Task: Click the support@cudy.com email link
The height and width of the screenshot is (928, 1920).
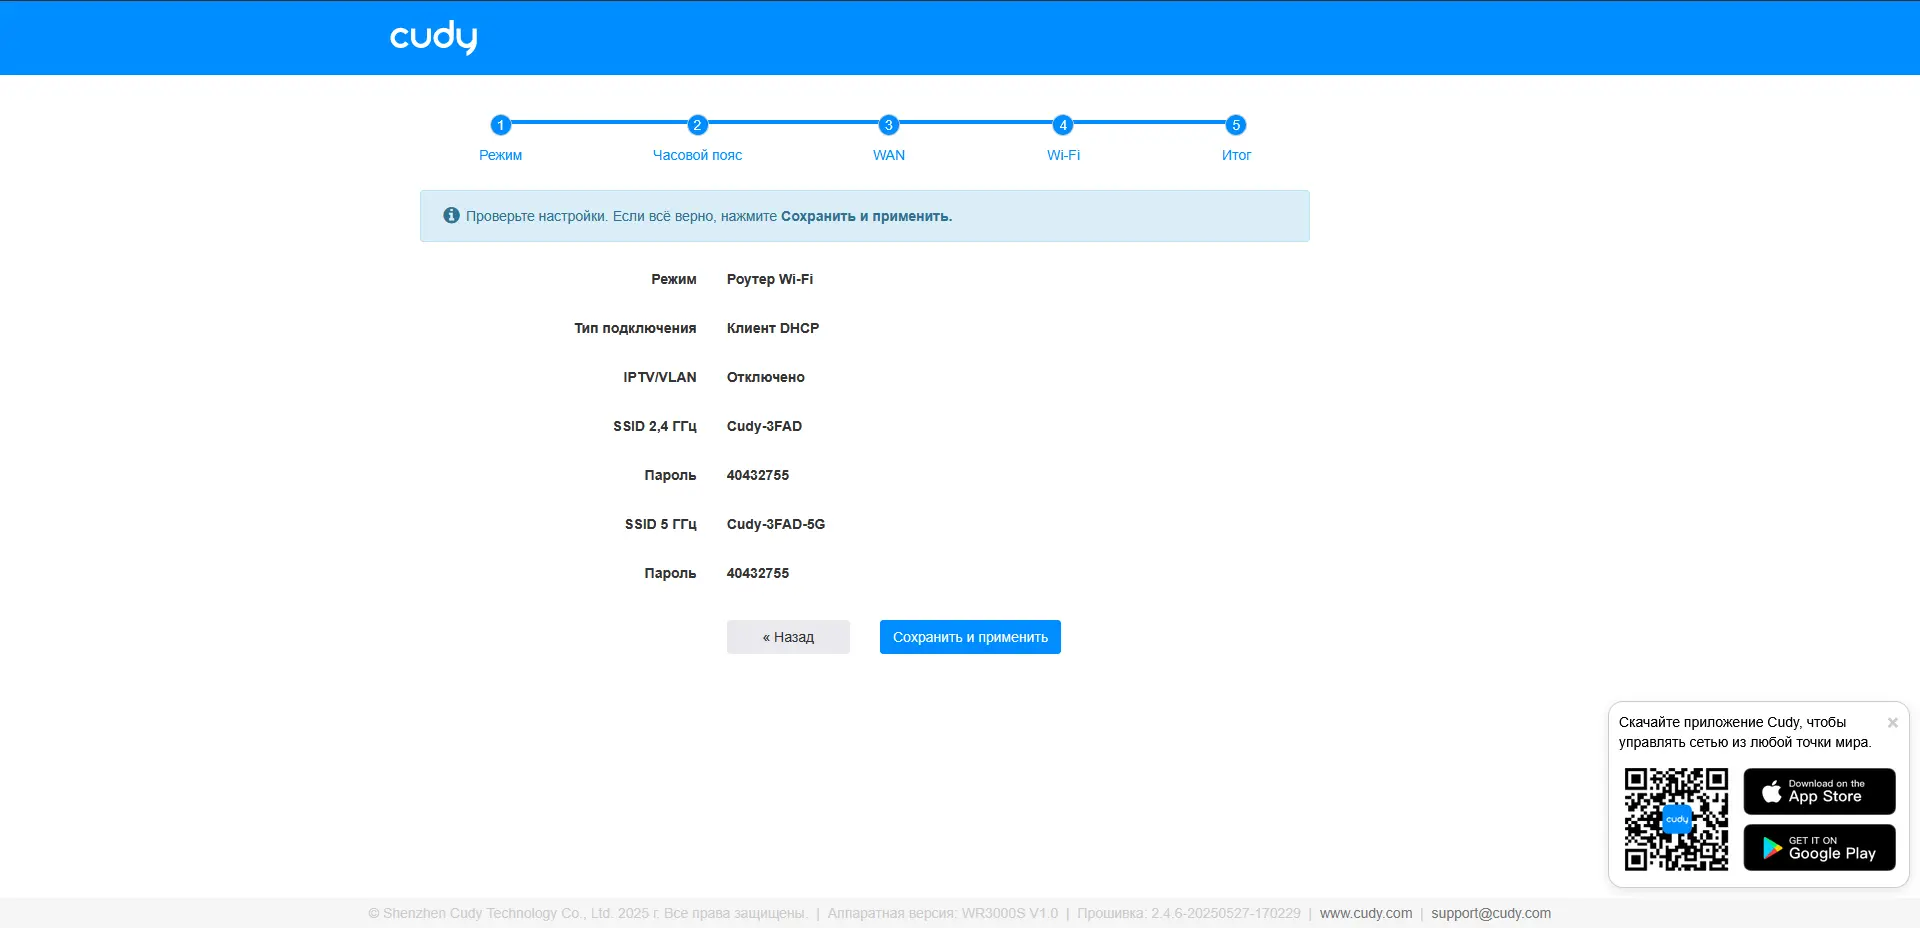Action: coord(1491,913)
